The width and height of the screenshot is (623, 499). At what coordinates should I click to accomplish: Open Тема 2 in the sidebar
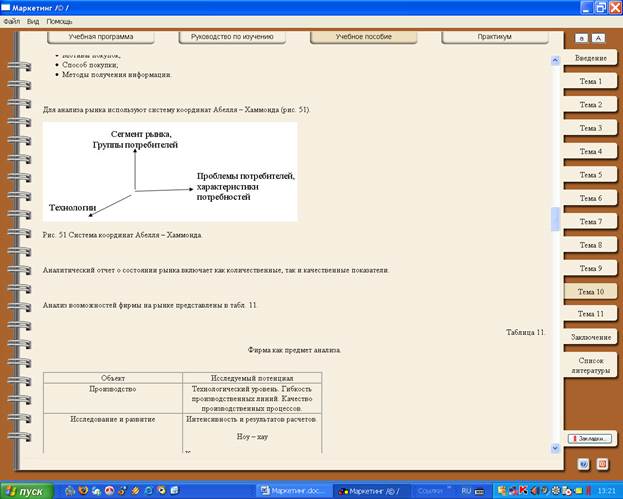point(590,105)
